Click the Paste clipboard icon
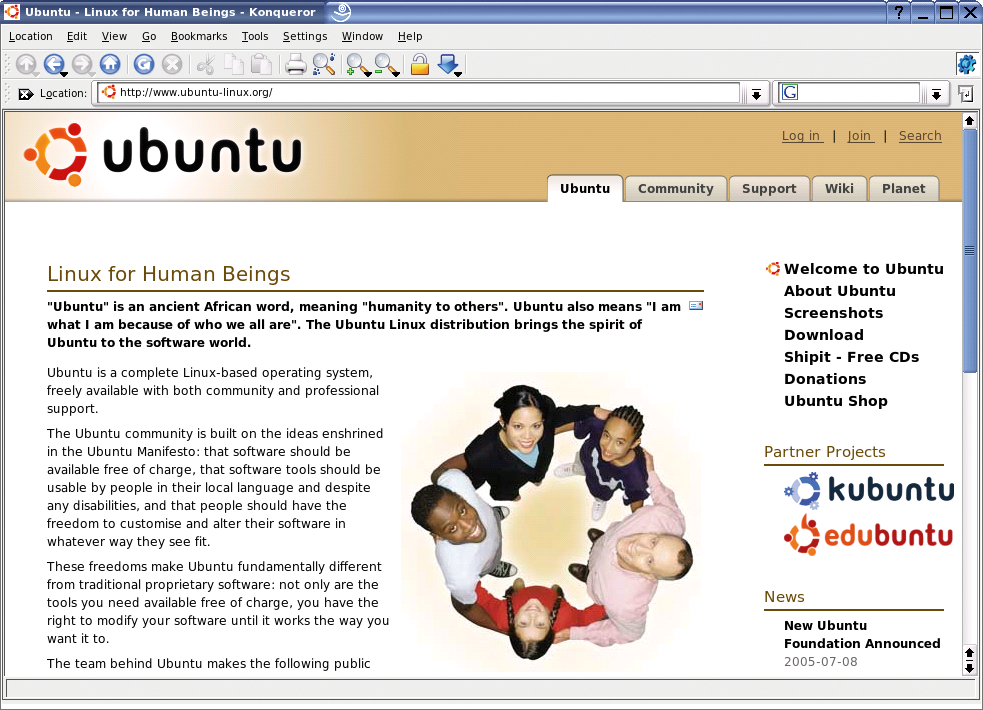Screen dimensions: 983x710 click(x=261, y=64)
